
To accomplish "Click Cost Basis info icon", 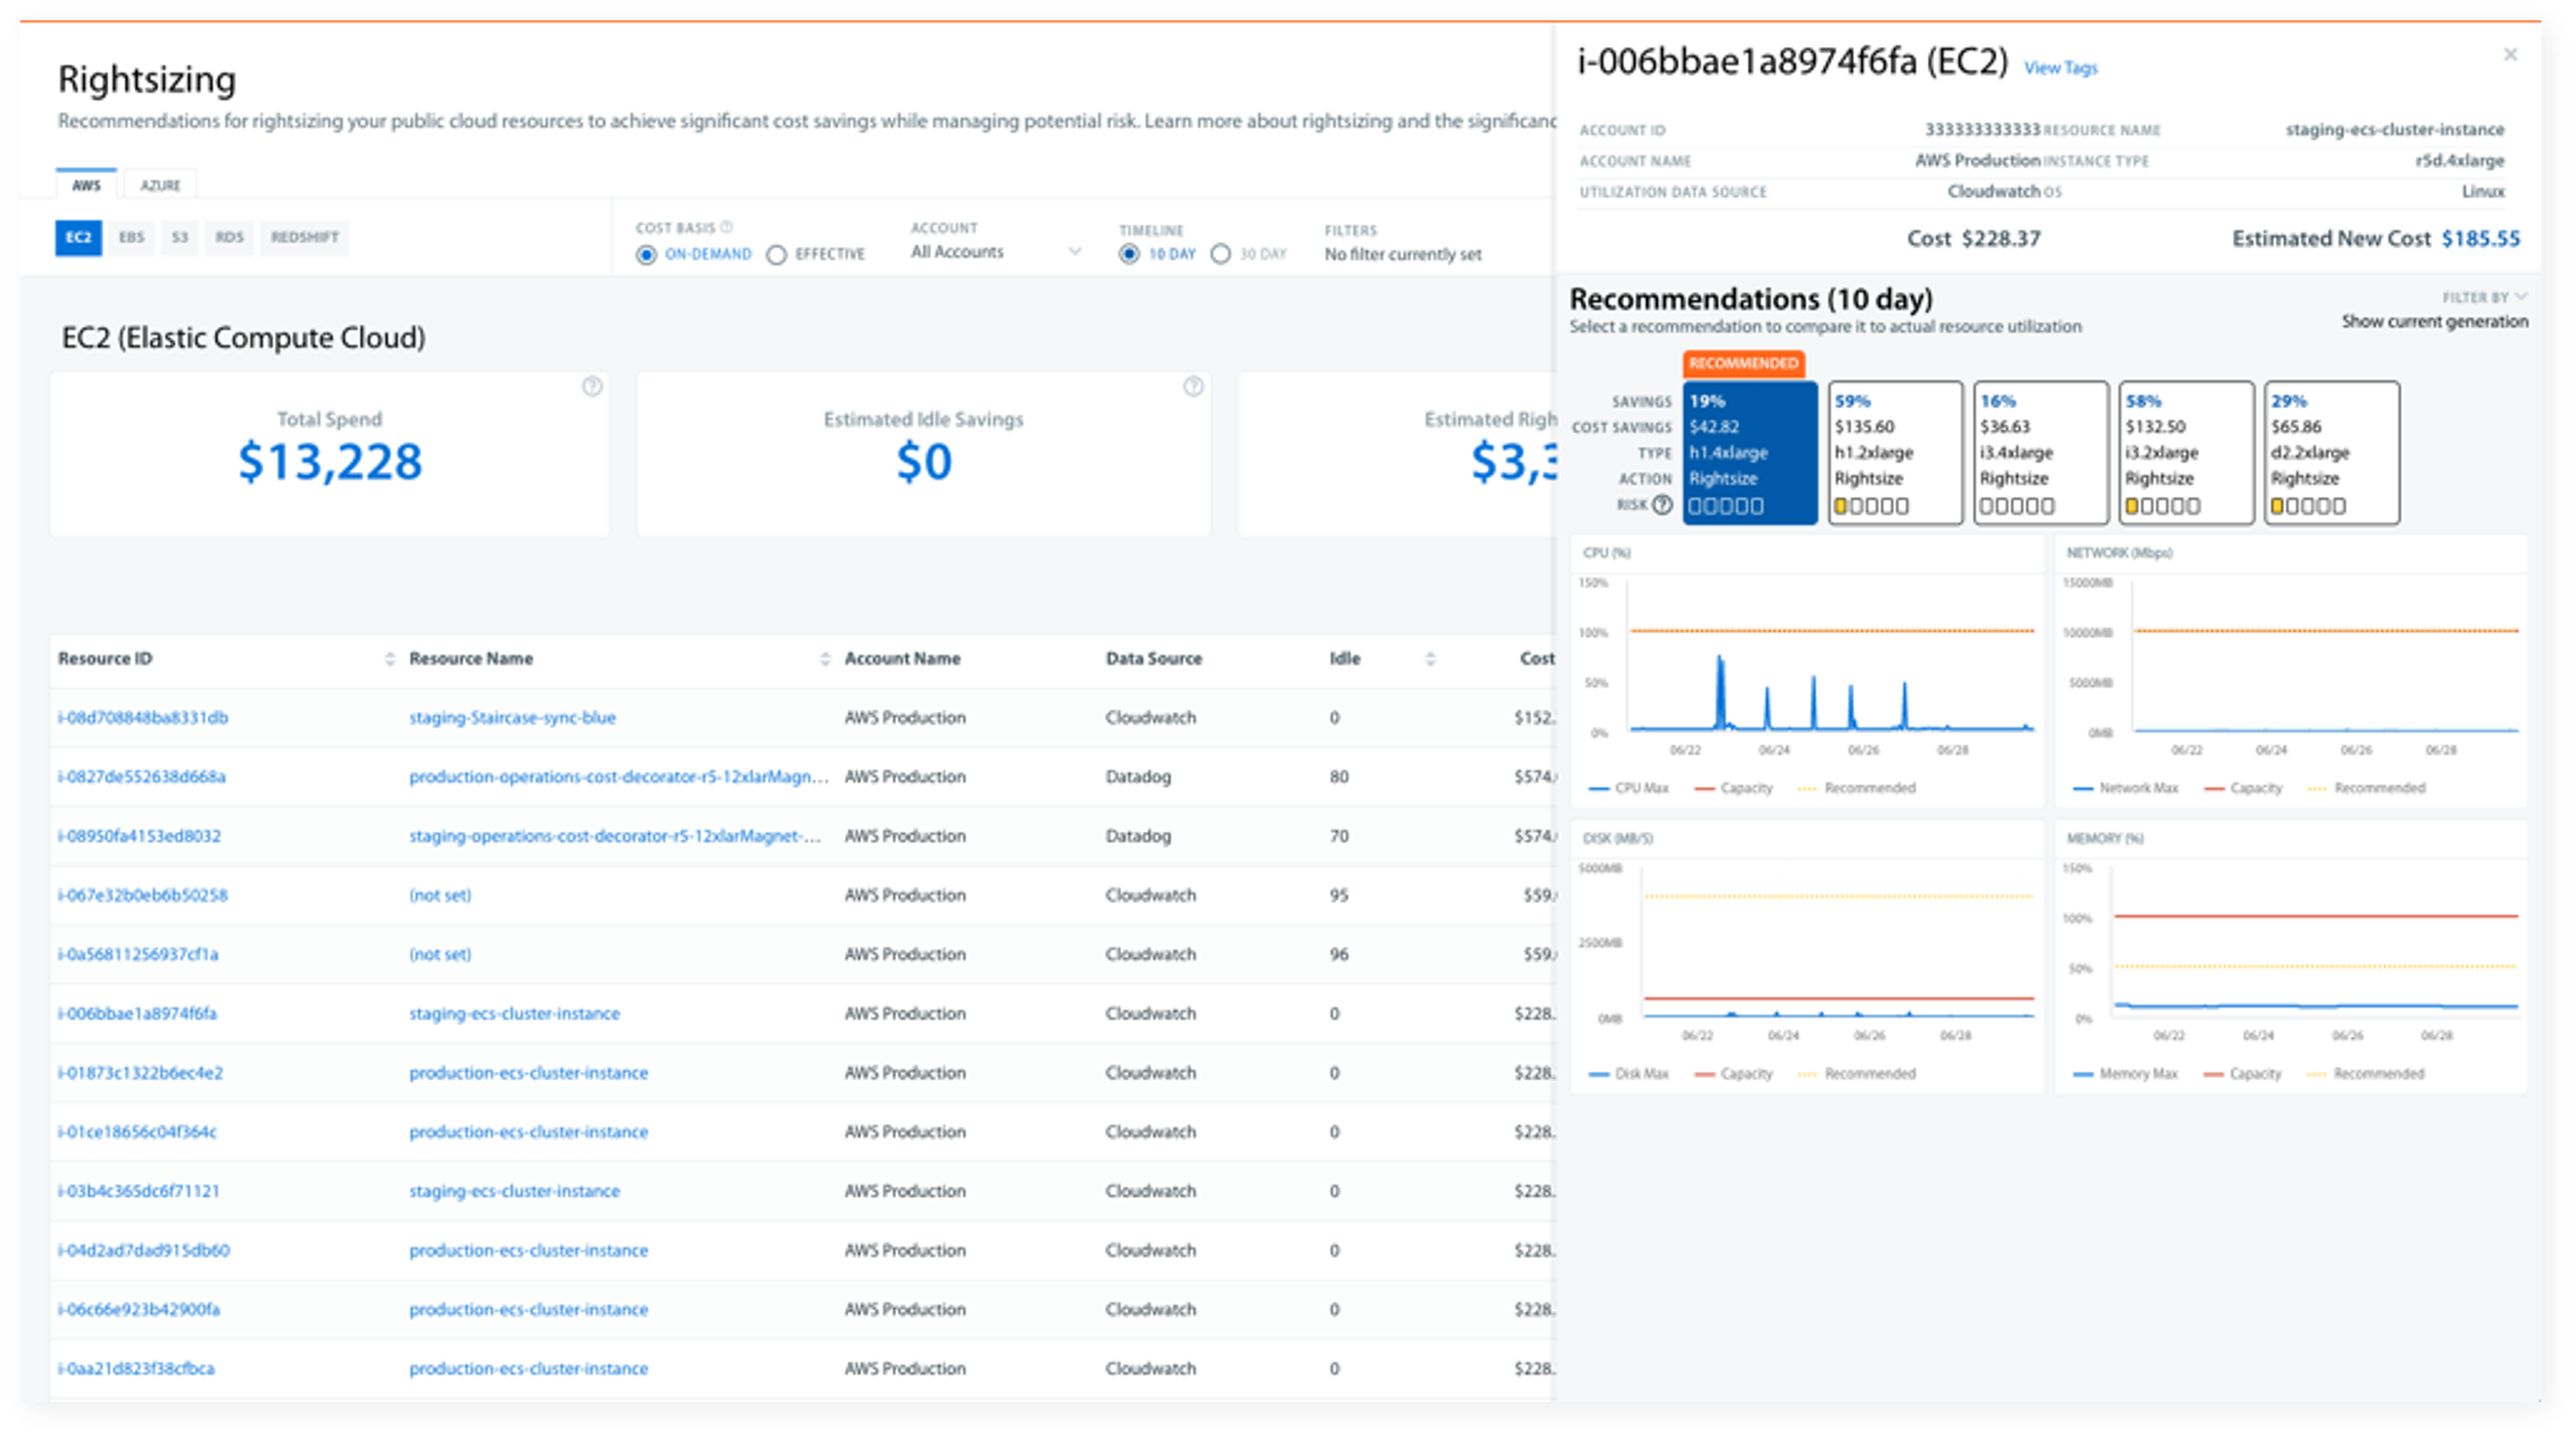I will tap(727, 227).
